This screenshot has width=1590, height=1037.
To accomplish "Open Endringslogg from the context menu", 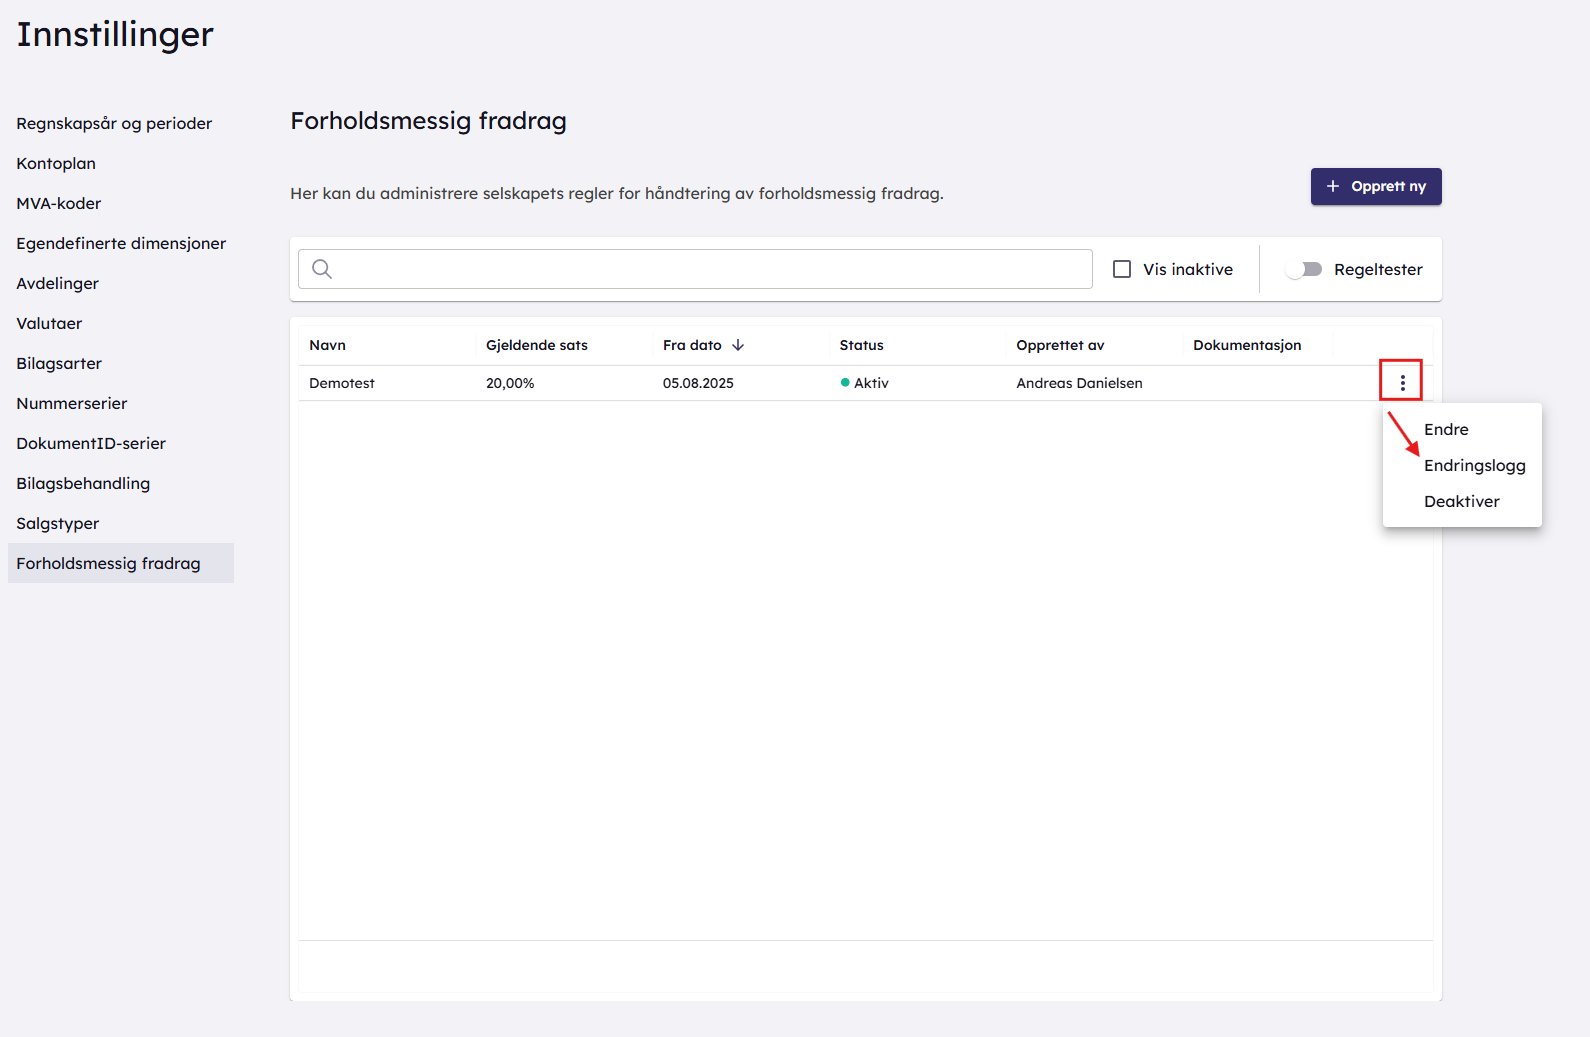I will [1474, 465].
